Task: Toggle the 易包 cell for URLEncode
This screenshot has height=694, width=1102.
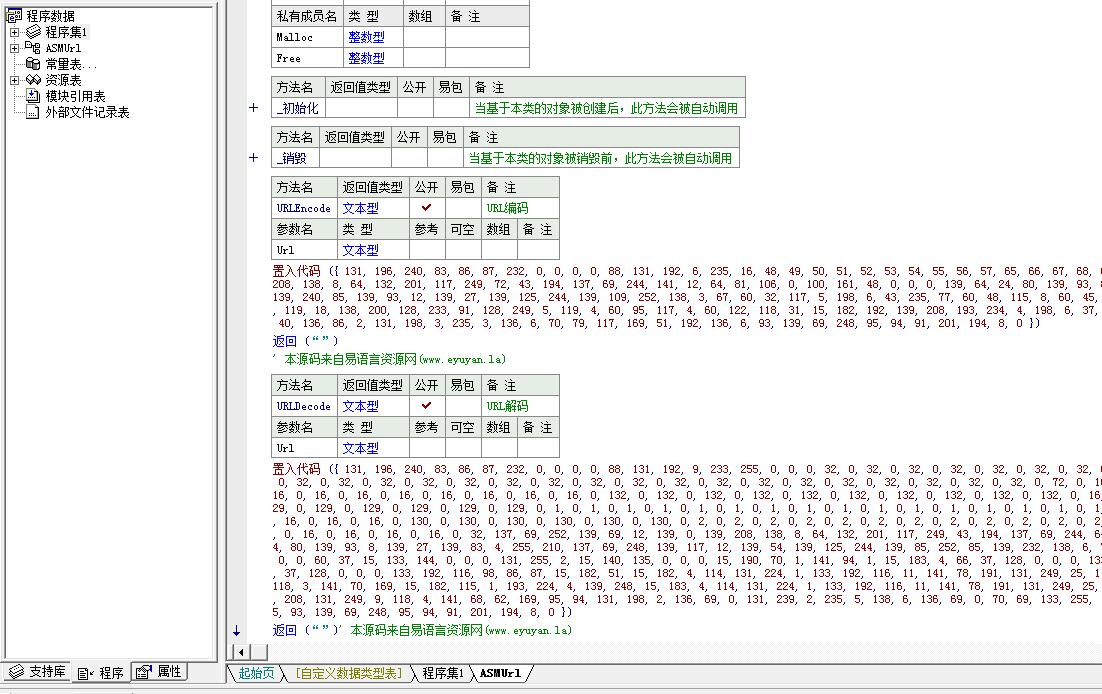Action: (463, 208)
